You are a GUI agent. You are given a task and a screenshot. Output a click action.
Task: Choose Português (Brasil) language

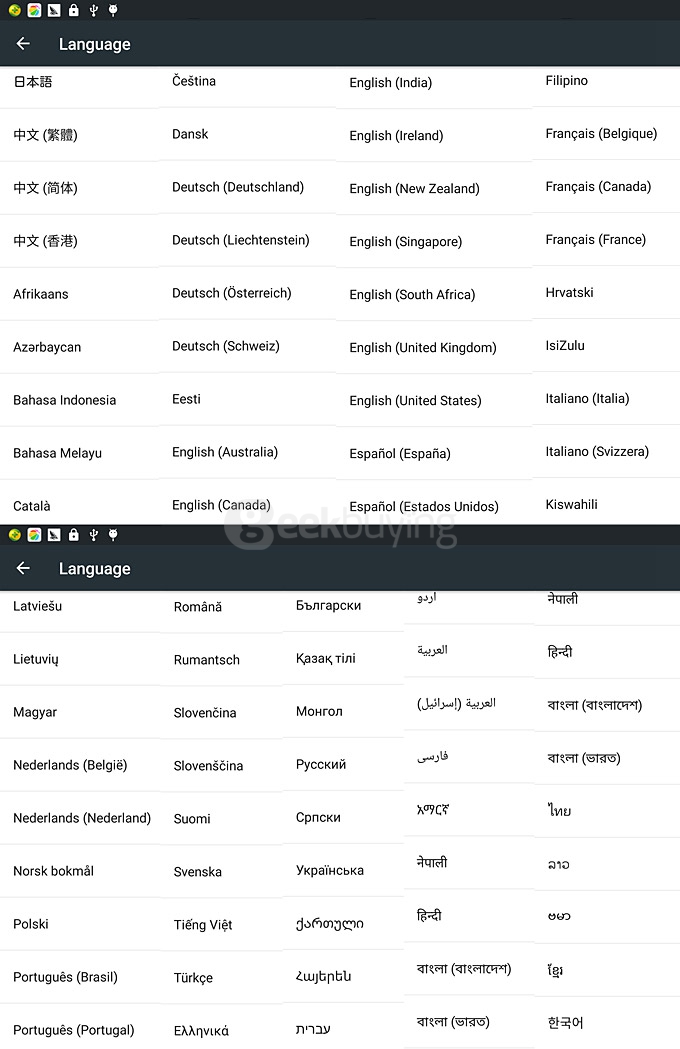tap(65, 977)
